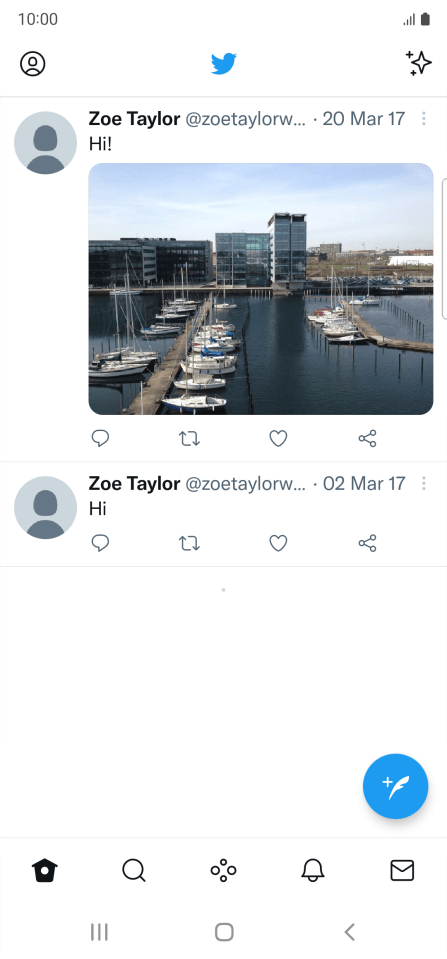447x959 pixels.
Task: Compose a new tweet with the feather button
Action: pos(396,786)
